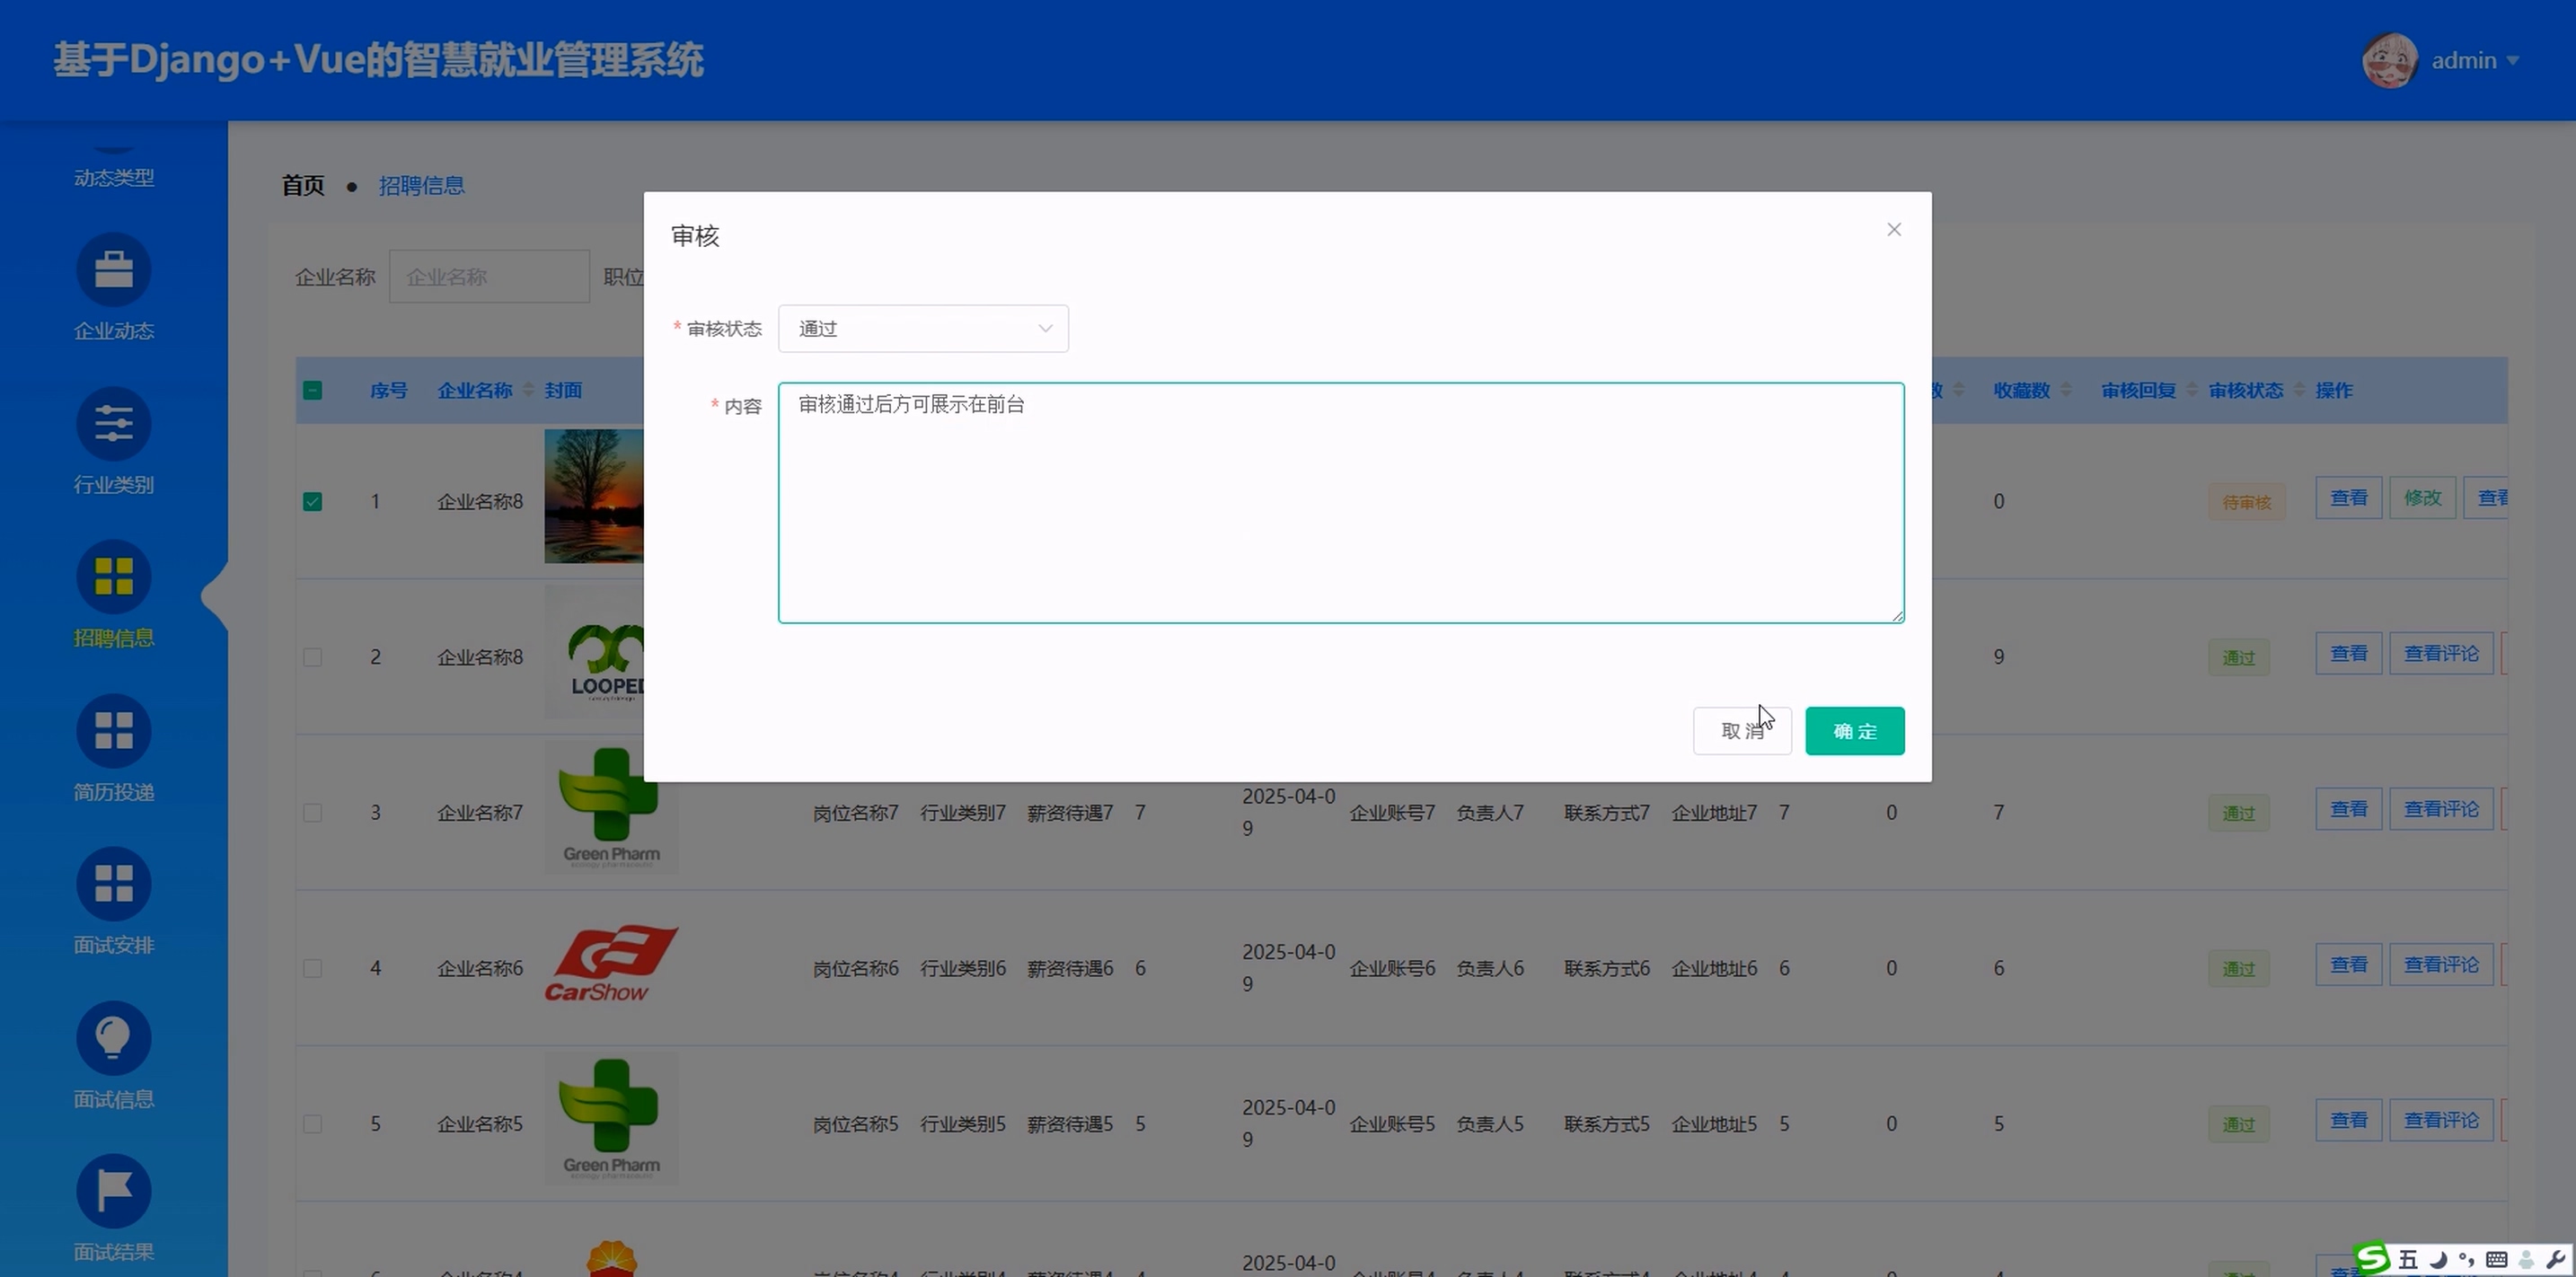Expand the 审核状态 dropdown
The image size is (2576, 1277).
[x=922, y=329]
